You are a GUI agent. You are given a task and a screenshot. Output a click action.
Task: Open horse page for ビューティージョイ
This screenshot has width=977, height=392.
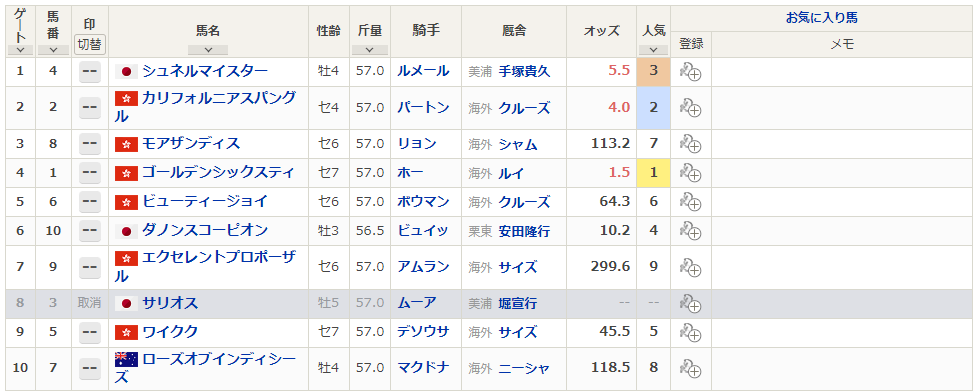click(x=205, y=202)
